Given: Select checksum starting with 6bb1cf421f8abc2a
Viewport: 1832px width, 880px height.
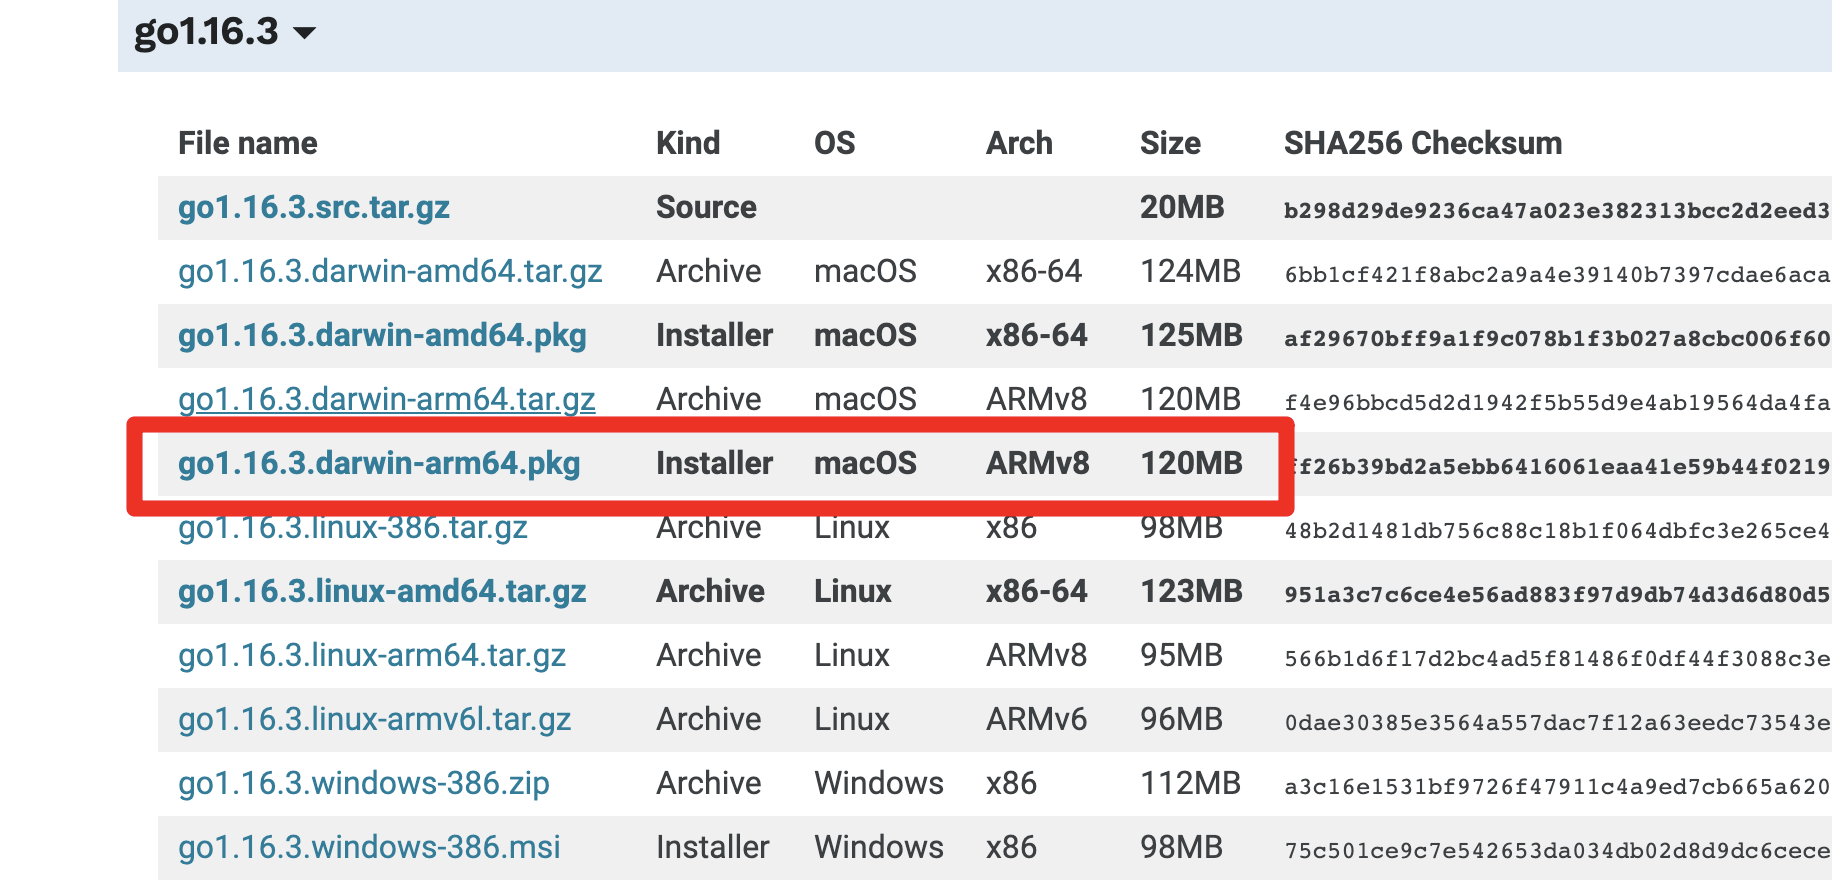Looking at the screenshot, I should click(x=1557, y=274).
